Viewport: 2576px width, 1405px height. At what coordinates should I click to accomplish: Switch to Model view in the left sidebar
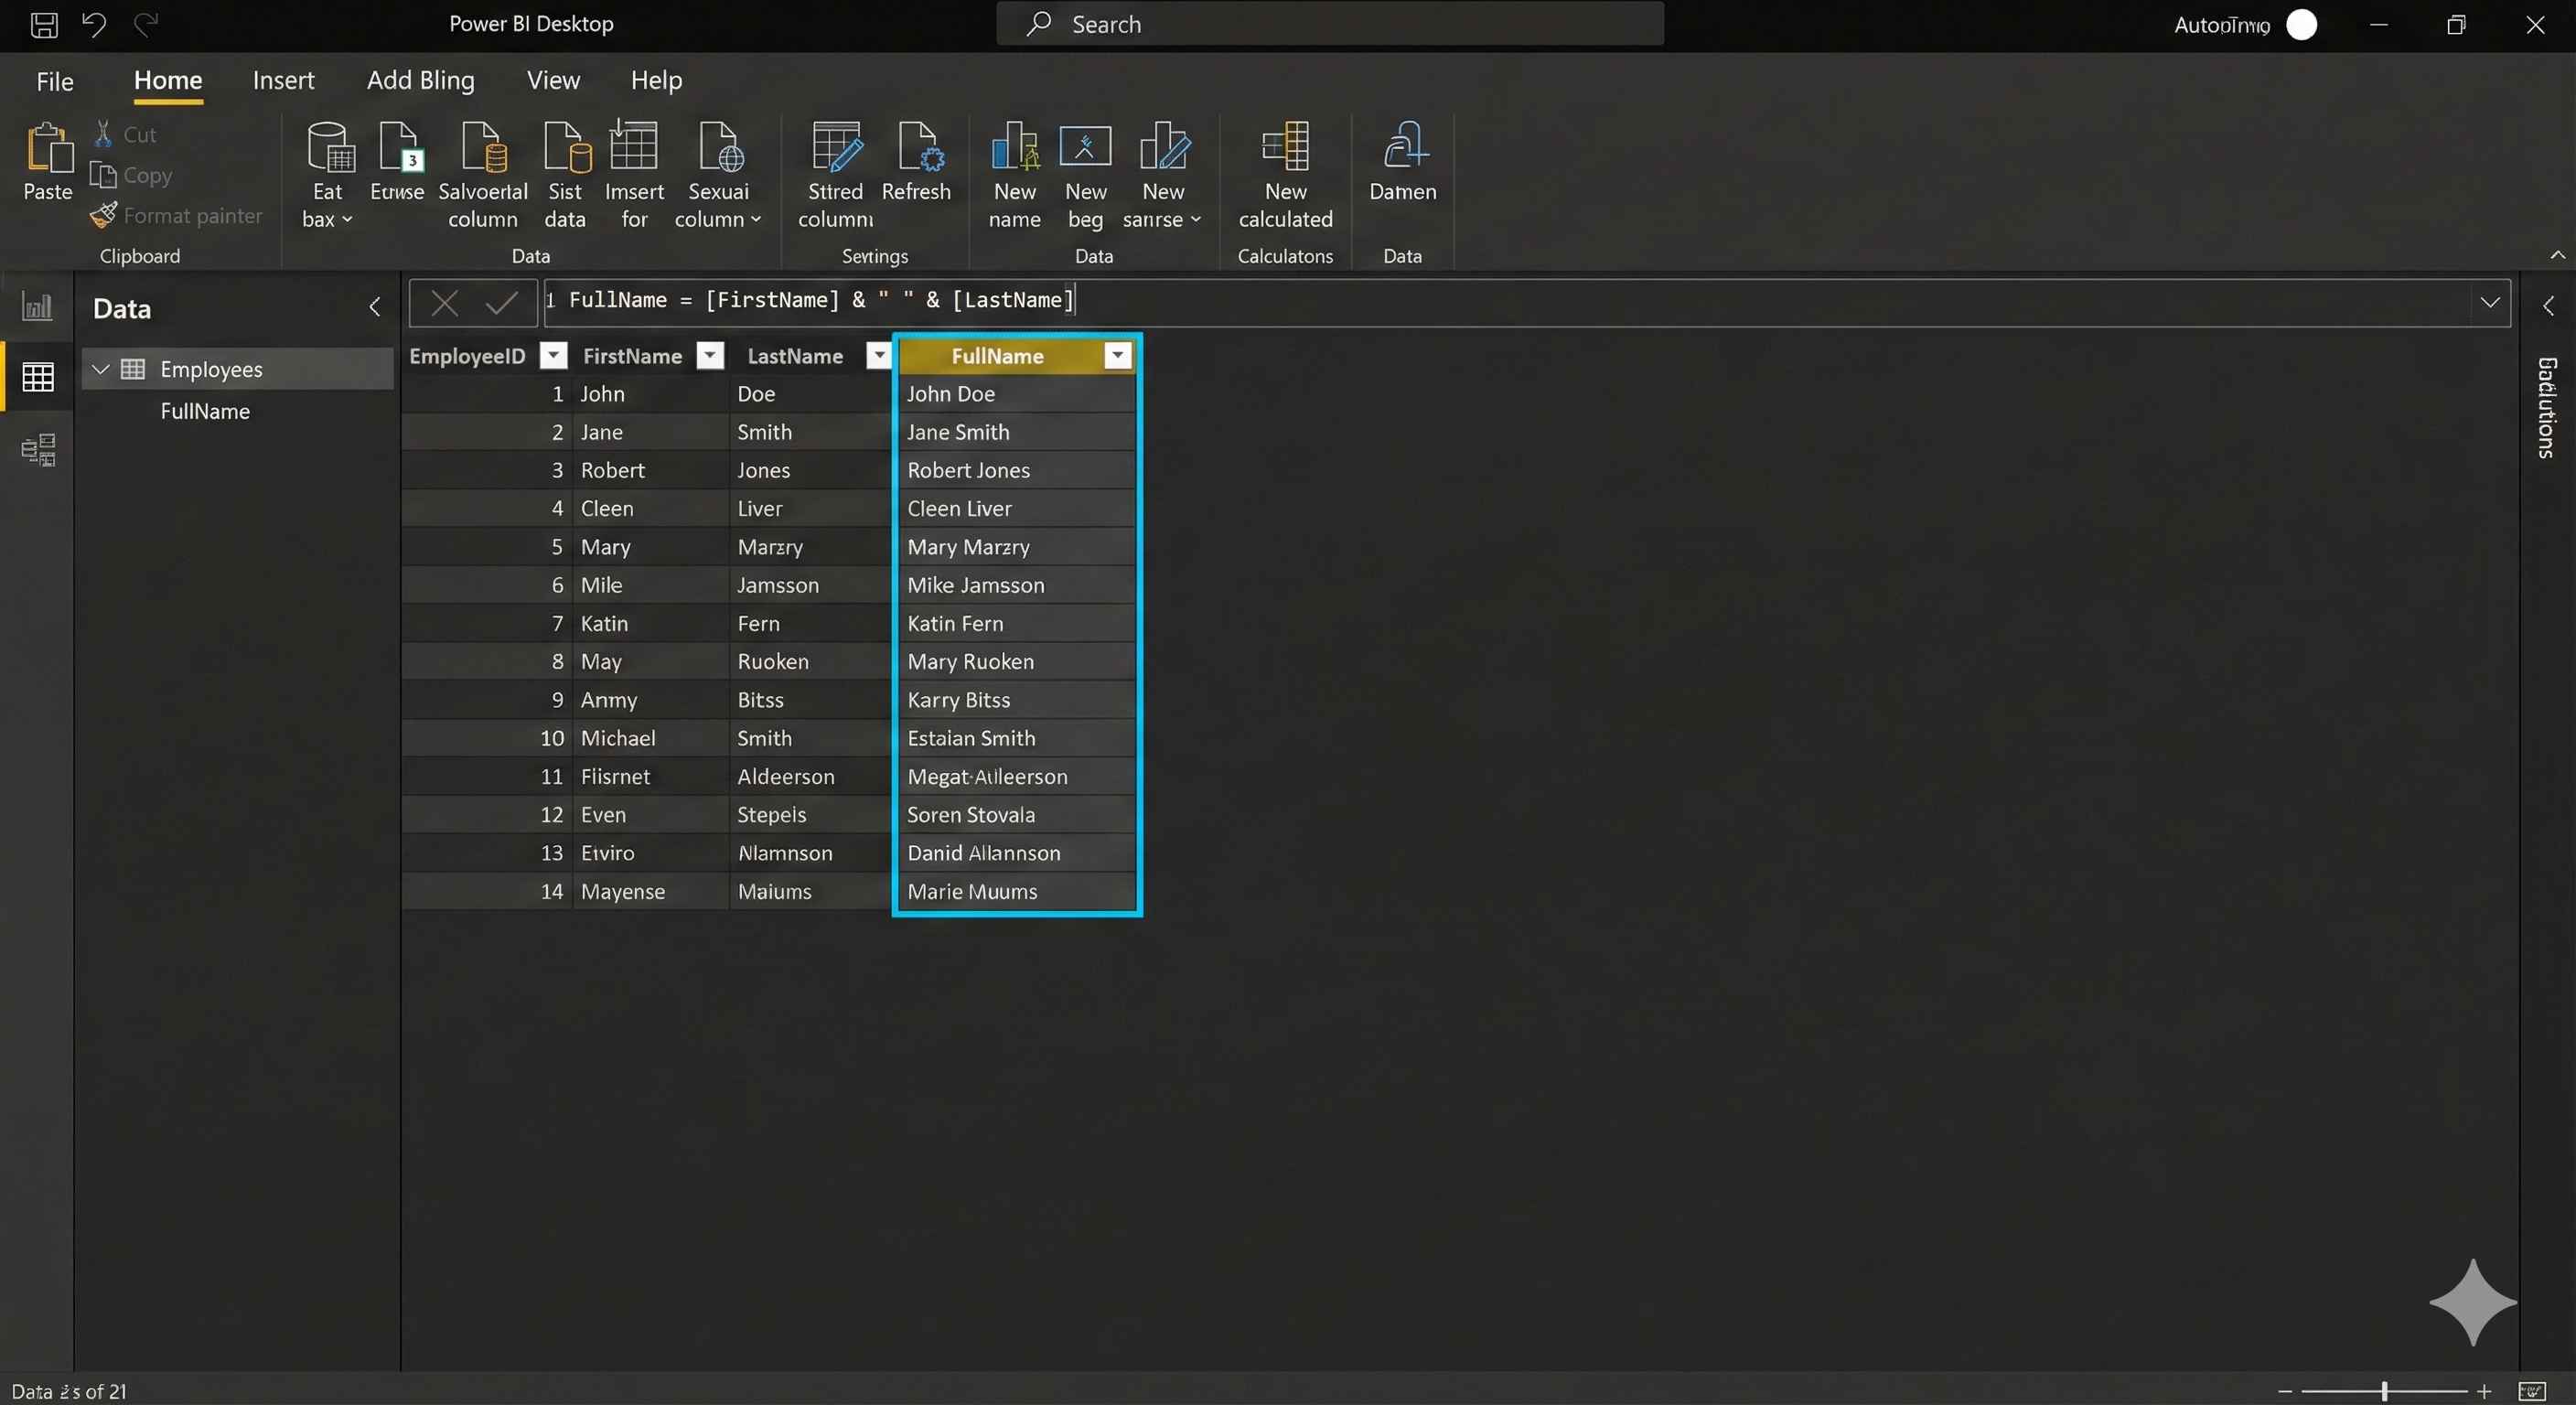39,449
